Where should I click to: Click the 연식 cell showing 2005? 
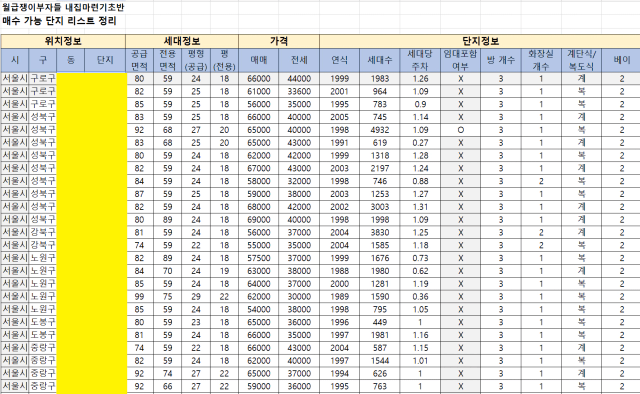(x=340, y=117)
